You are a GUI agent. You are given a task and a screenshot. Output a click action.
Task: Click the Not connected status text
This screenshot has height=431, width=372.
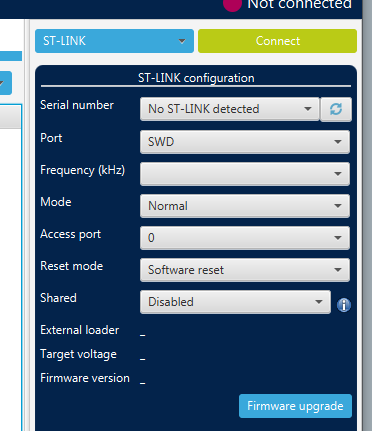(299, 4)
